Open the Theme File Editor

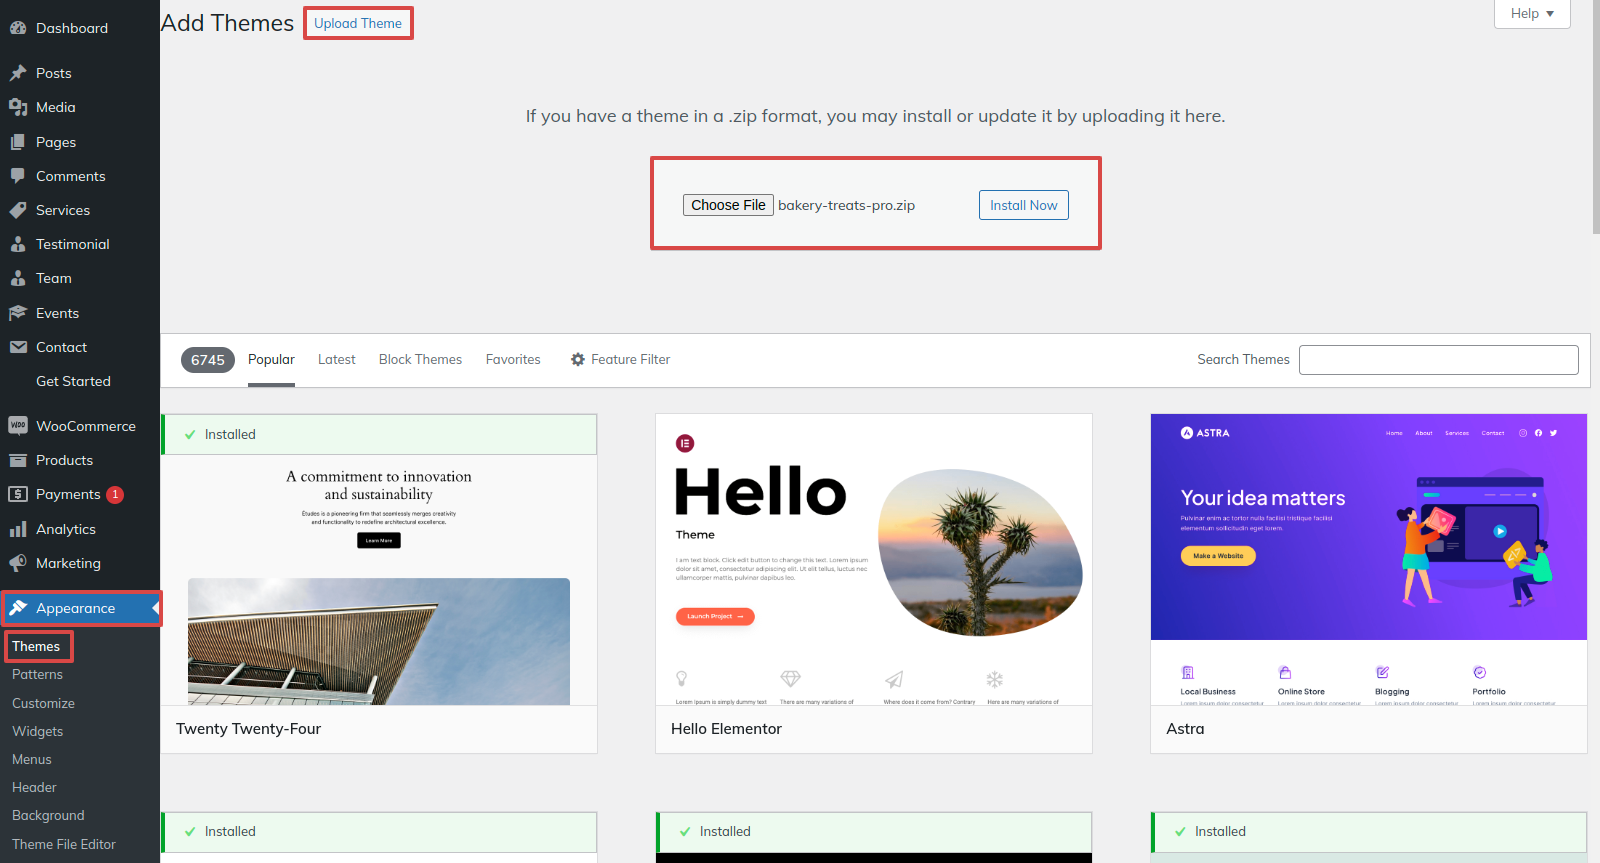point(64,844)
